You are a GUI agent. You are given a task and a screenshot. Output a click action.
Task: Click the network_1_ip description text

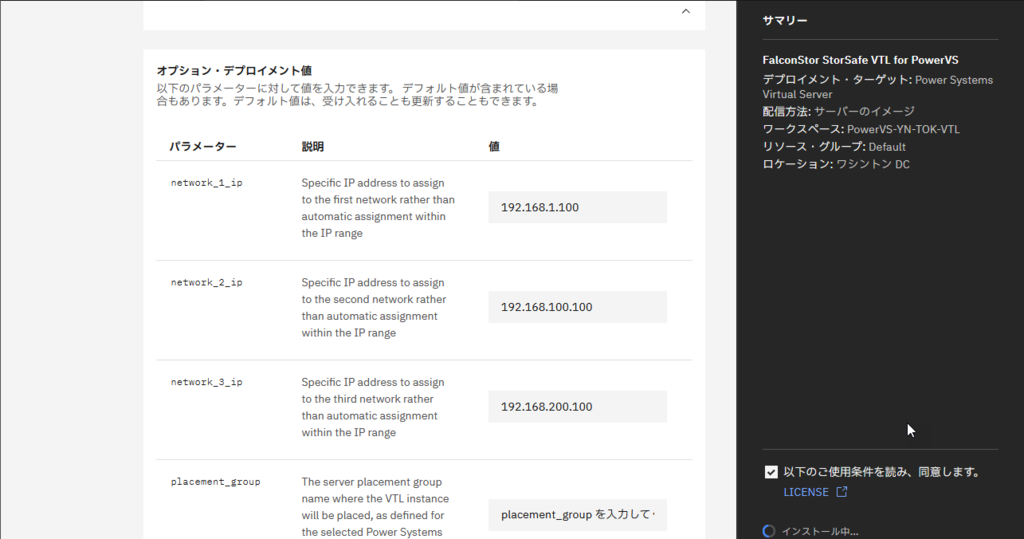click(378, 208)
